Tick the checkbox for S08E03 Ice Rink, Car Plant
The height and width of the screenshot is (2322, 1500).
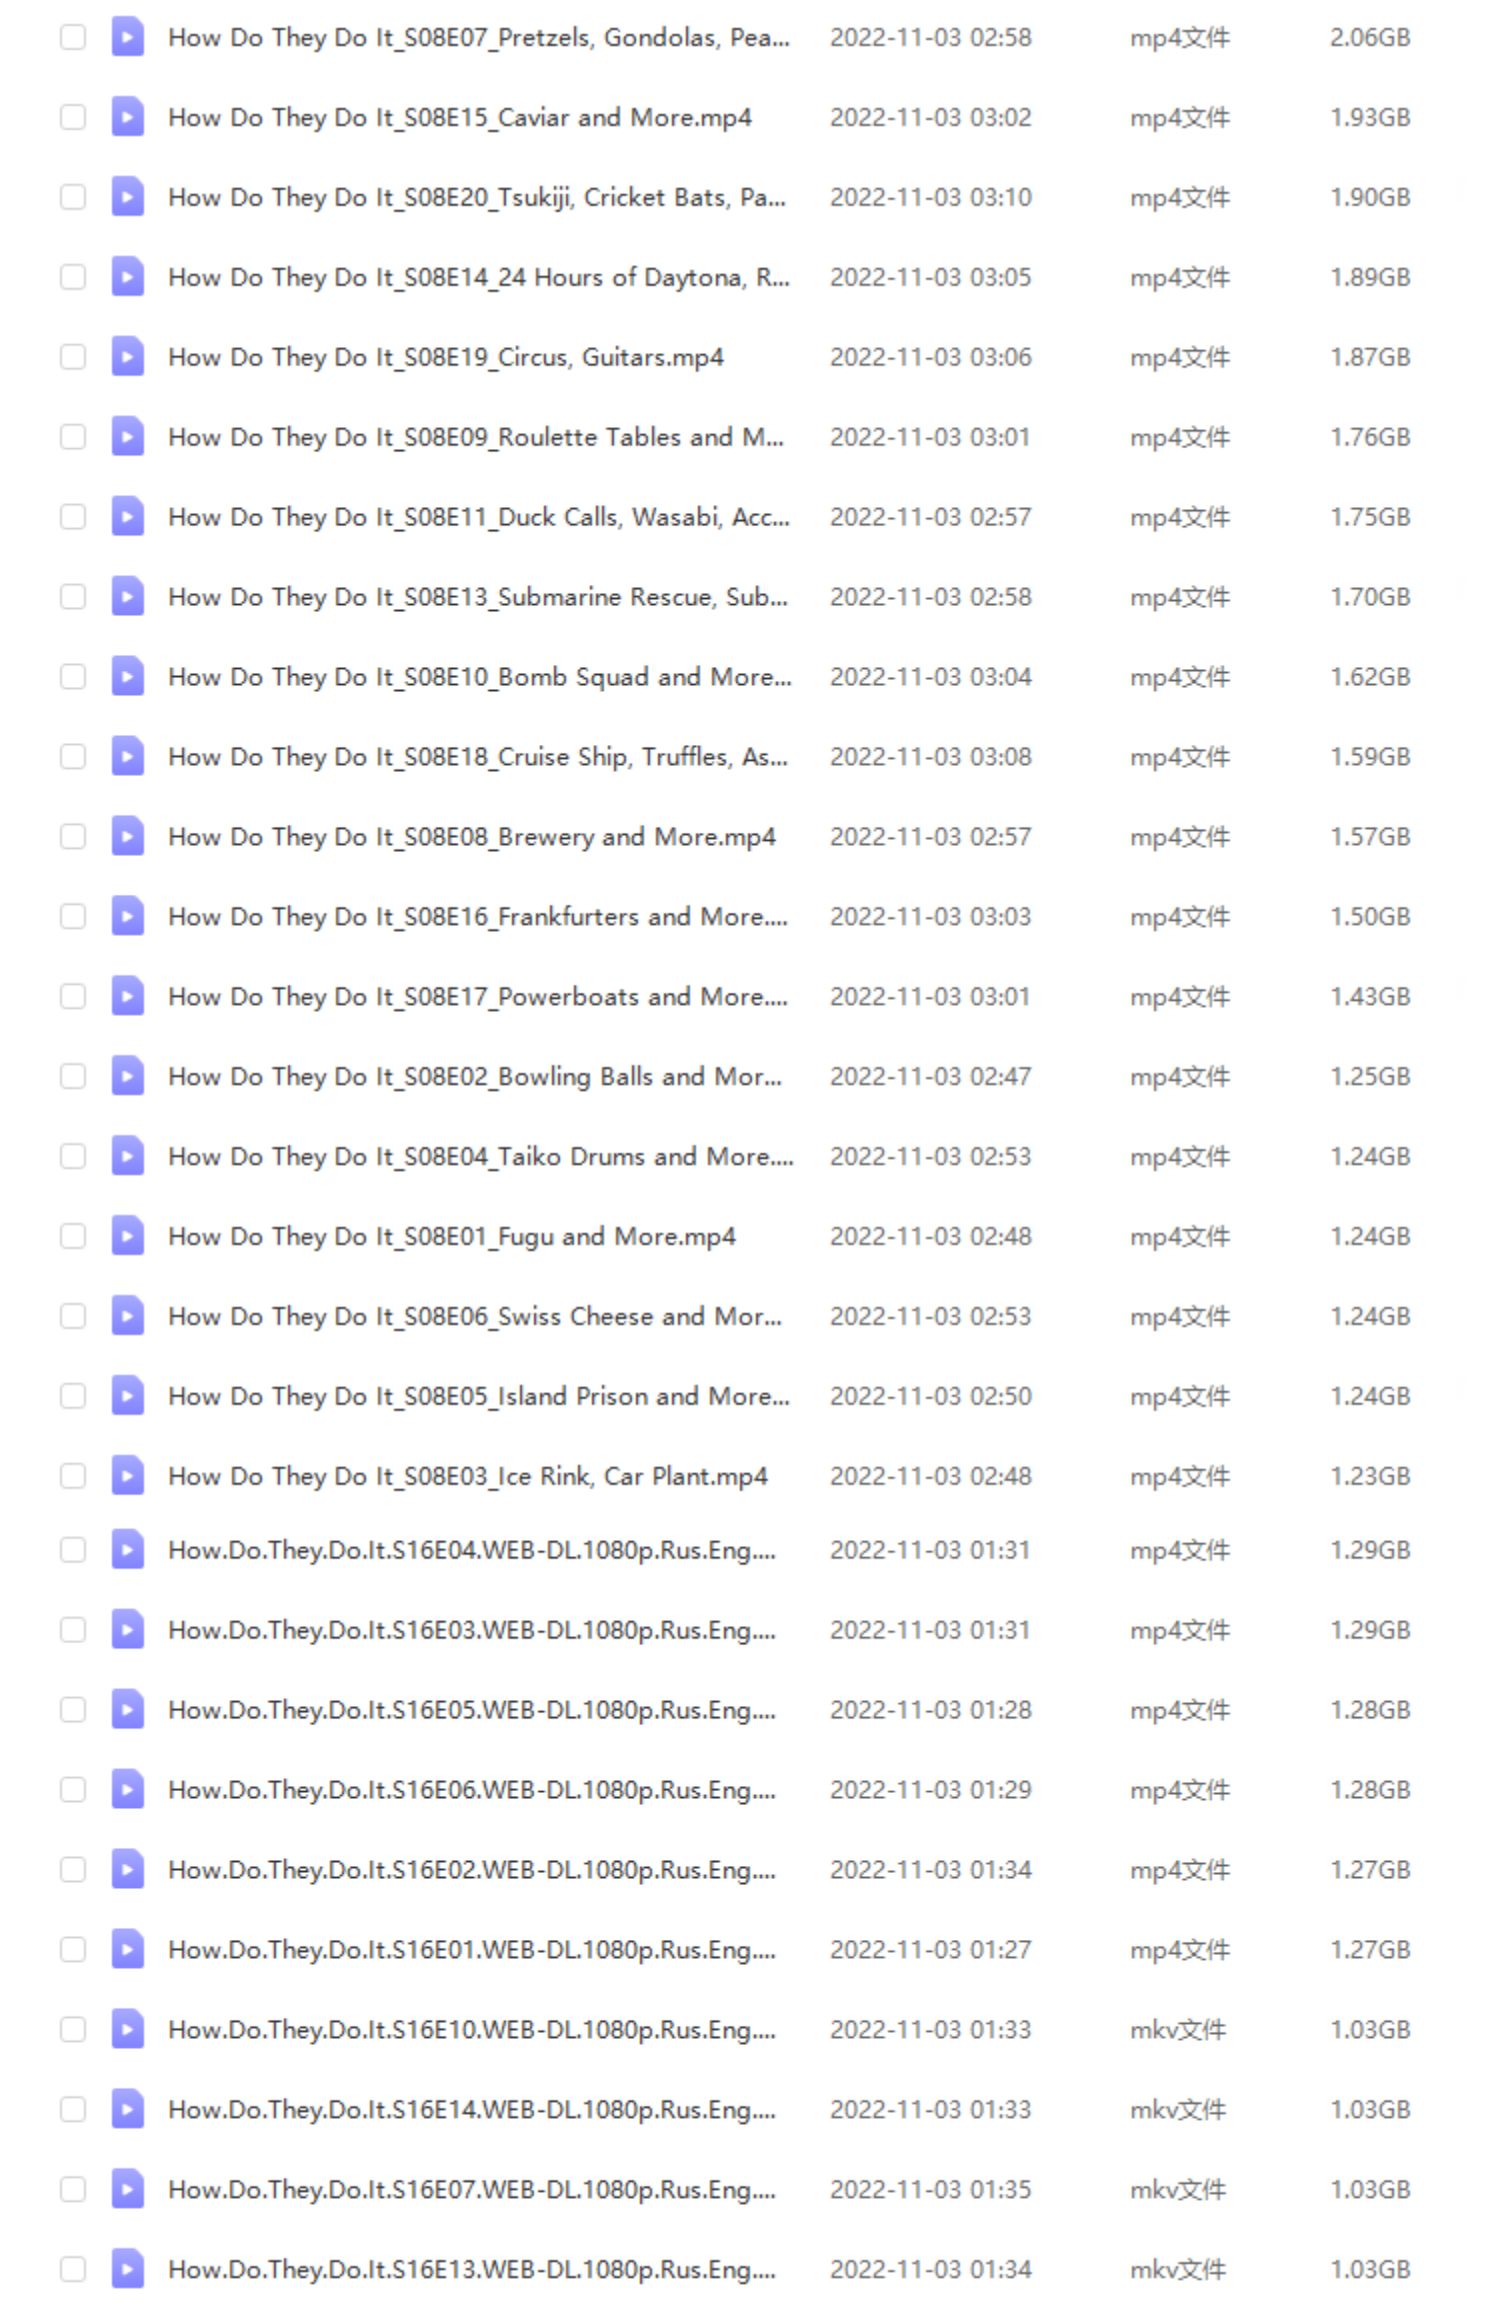73,1477
